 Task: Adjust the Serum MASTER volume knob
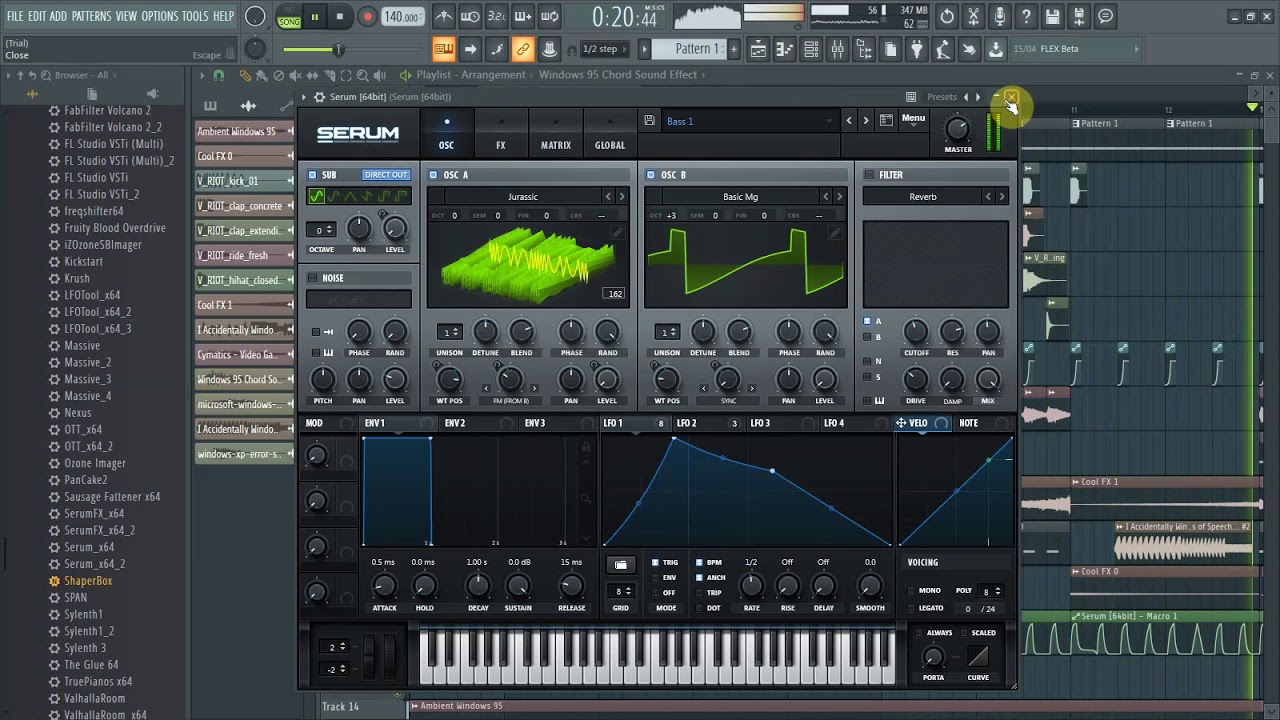pyautogui.click(x=957, y=128)
